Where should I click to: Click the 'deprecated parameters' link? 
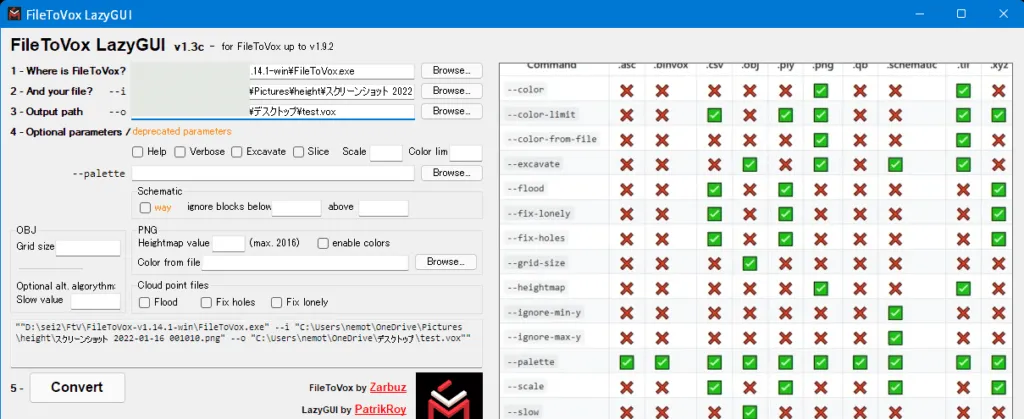[182, 132]
